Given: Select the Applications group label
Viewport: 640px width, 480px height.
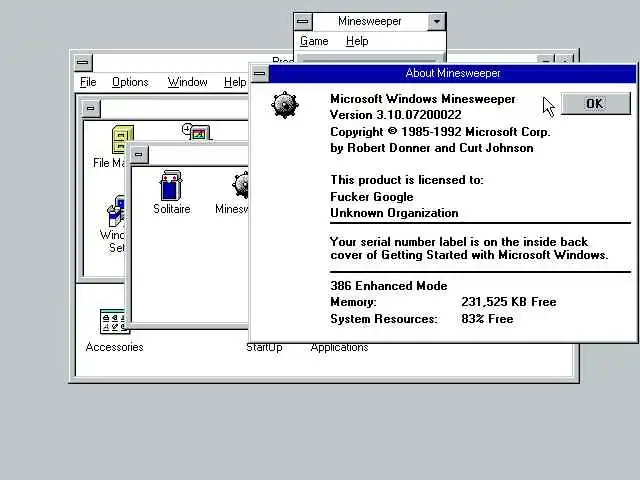Looking at the screenshot, I should coord(339,348).
